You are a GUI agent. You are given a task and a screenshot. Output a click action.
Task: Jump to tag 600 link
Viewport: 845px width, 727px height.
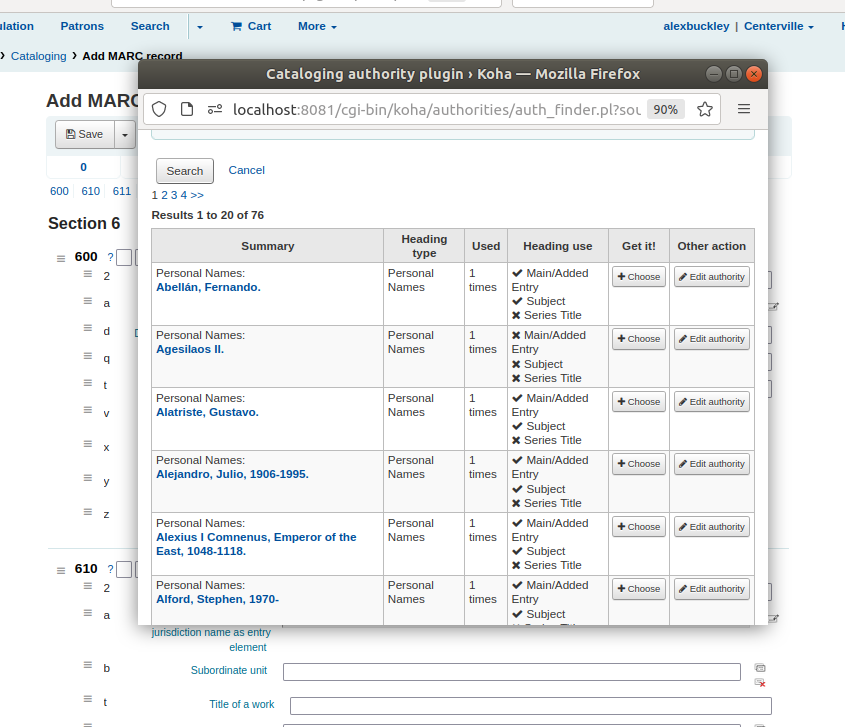pyautogui.click(x=59, y=191)
